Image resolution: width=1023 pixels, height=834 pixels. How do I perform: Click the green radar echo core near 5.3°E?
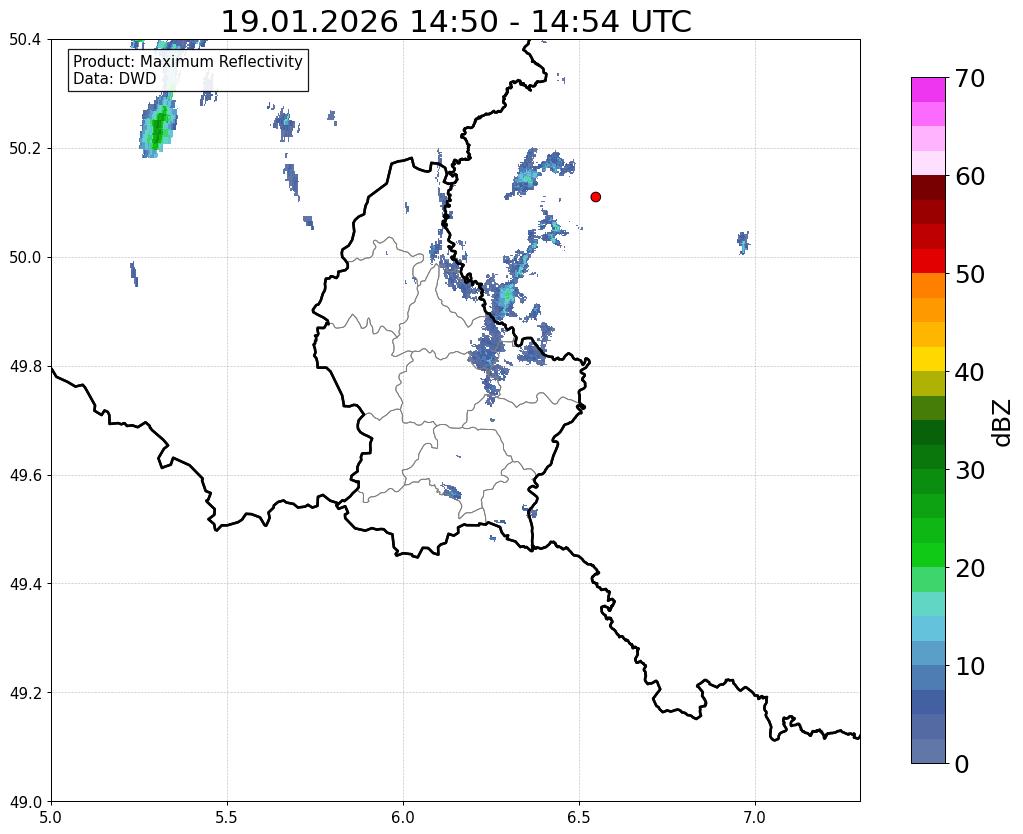tap(159, 126)
